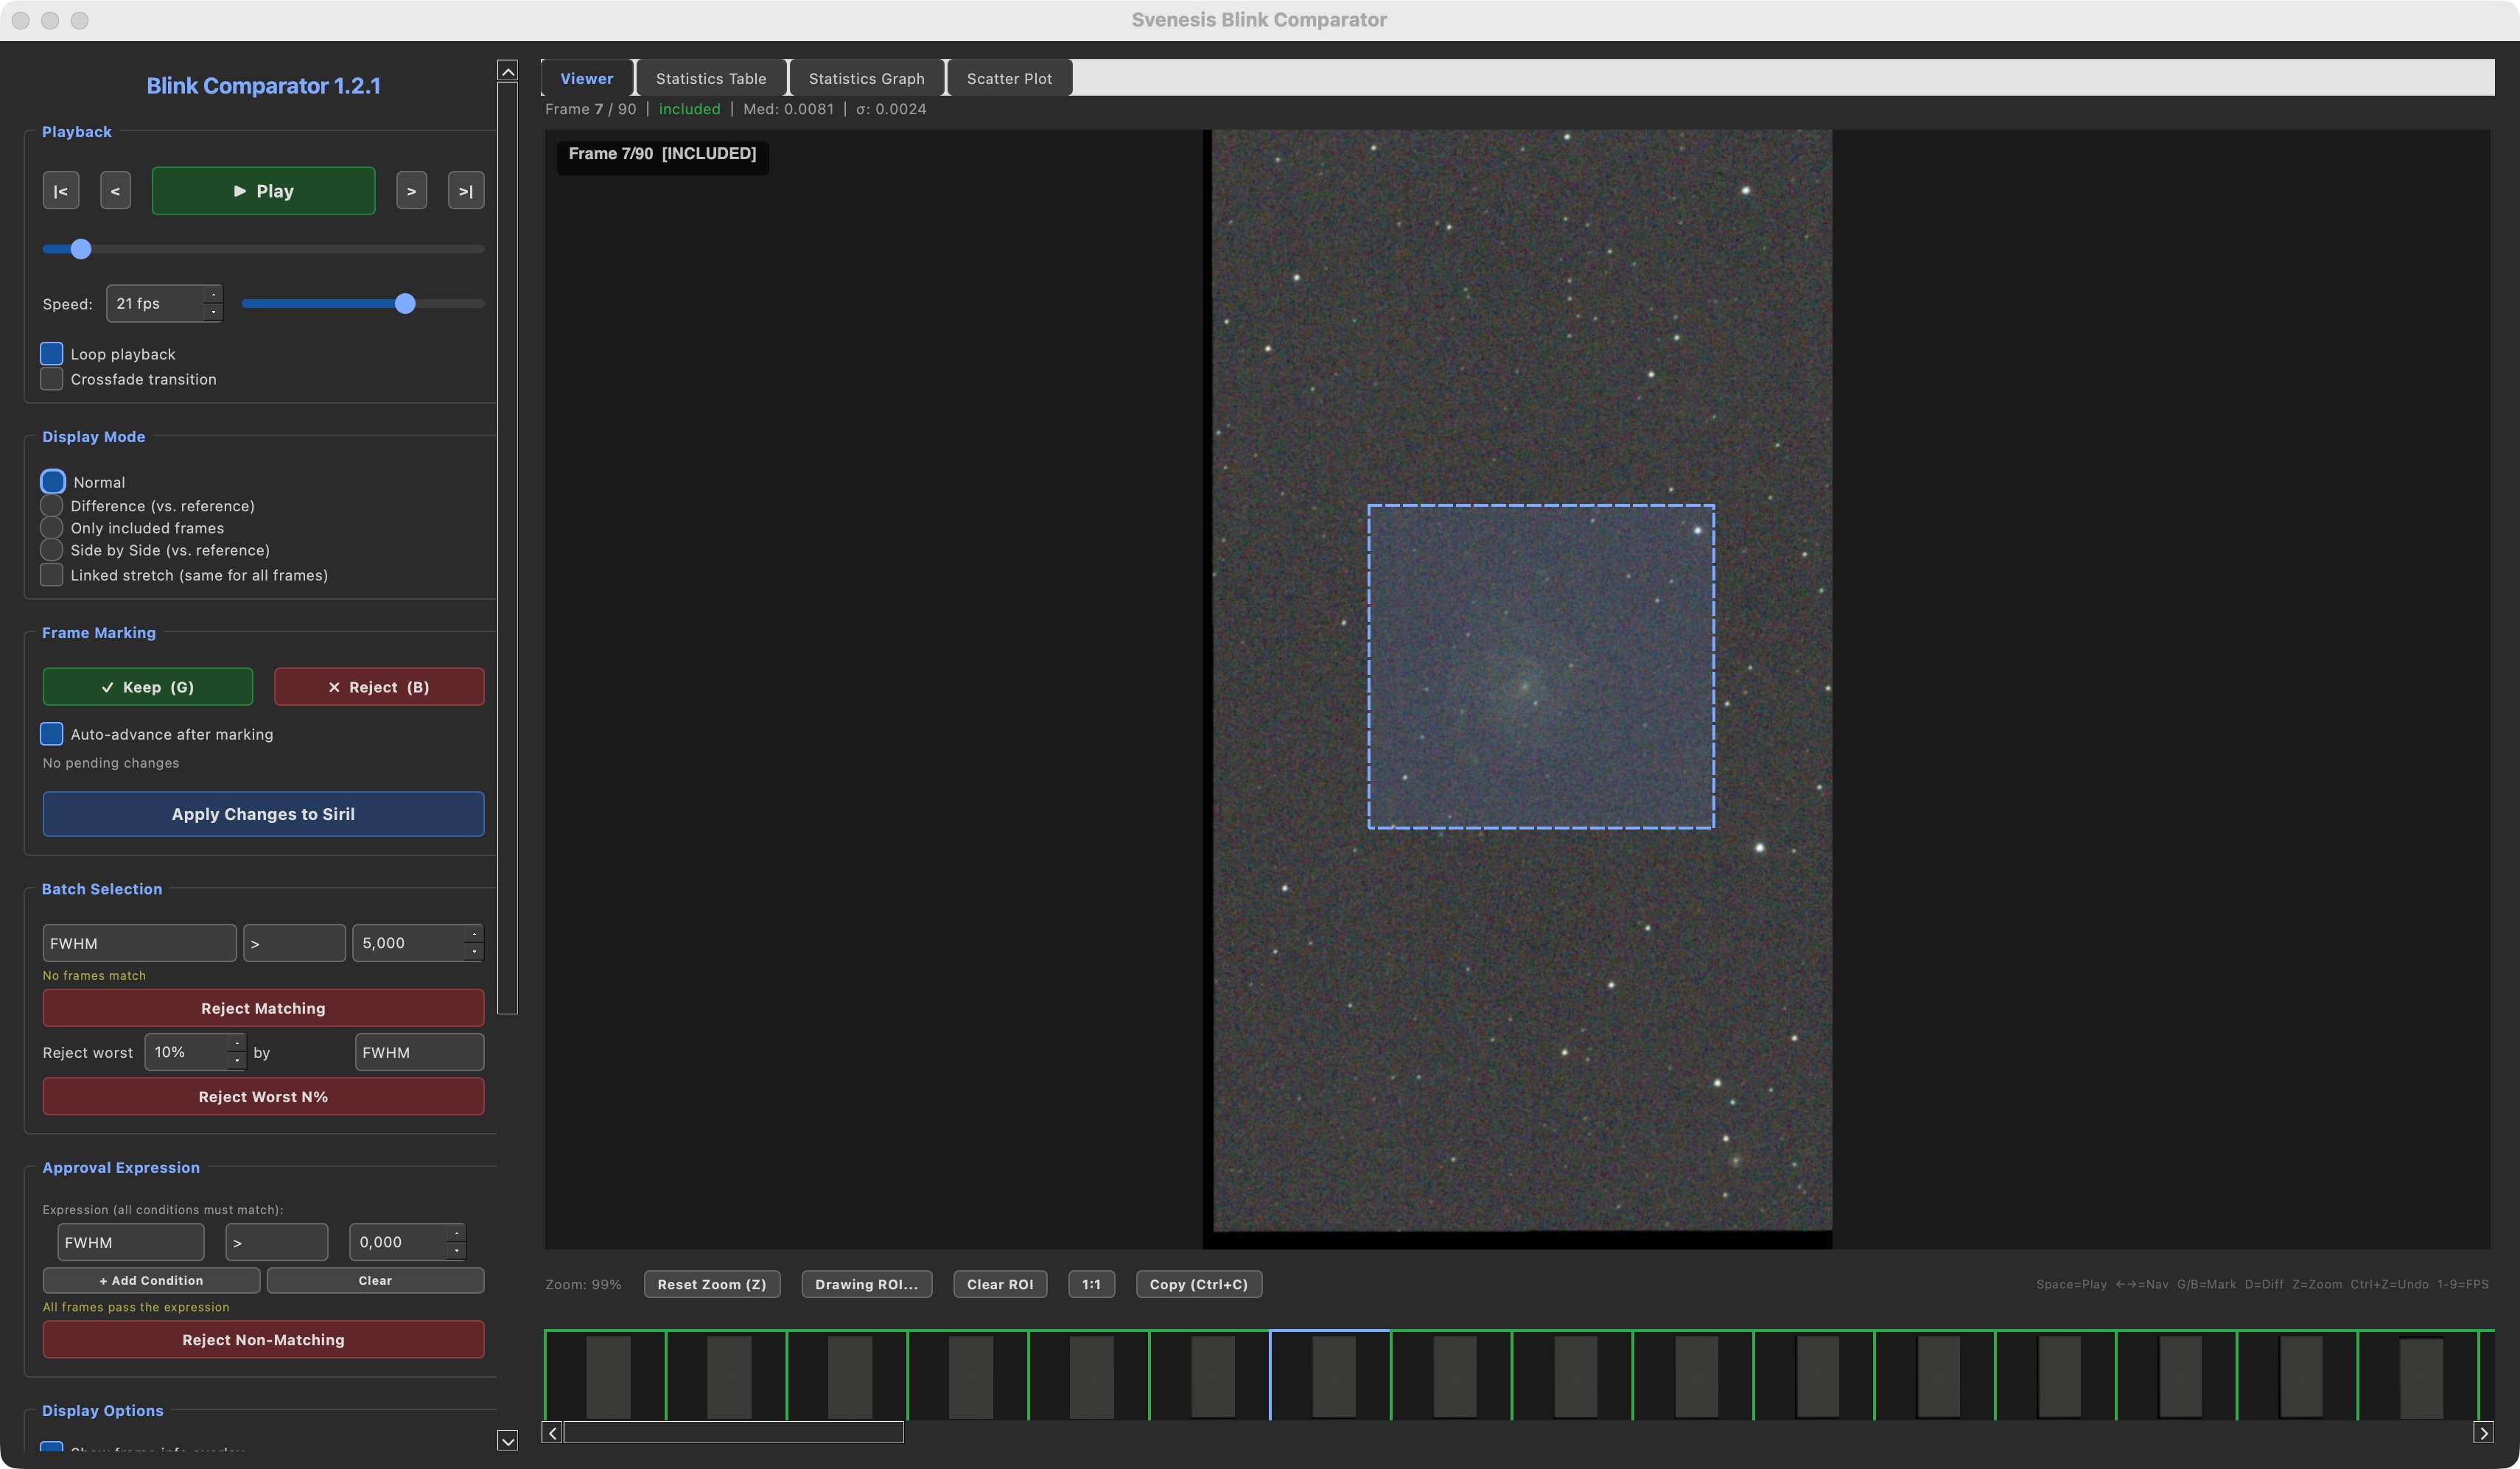Disable Loop playback

[x=51, y=353]
